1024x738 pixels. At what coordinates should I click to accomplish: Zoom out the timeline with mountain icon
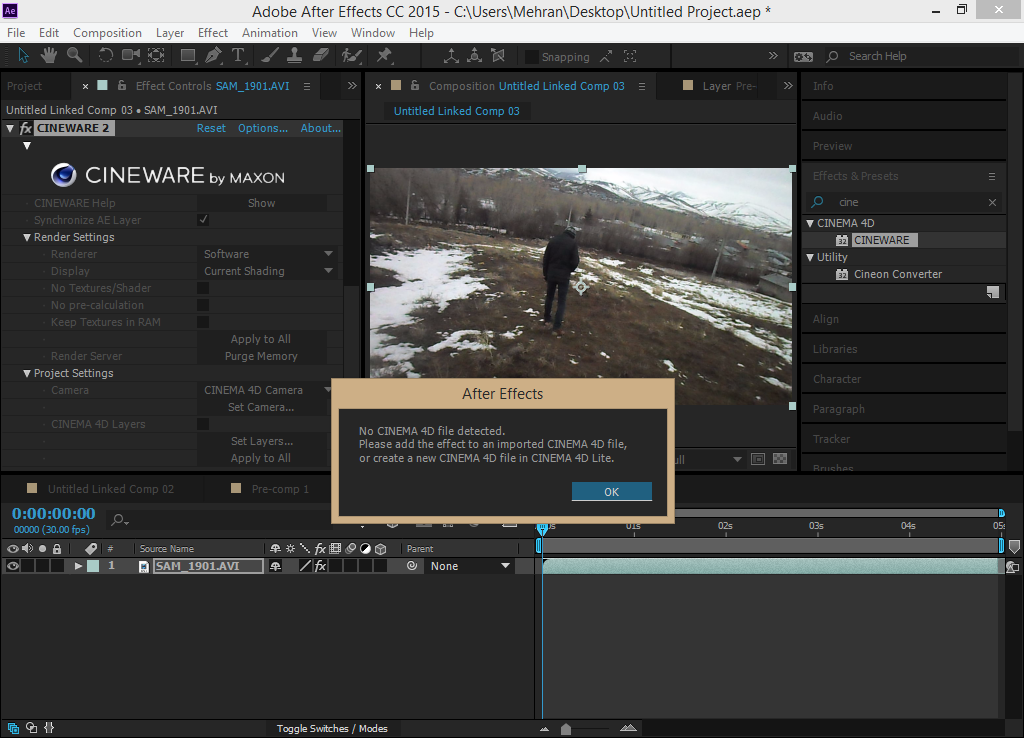(x=544, y=729)
